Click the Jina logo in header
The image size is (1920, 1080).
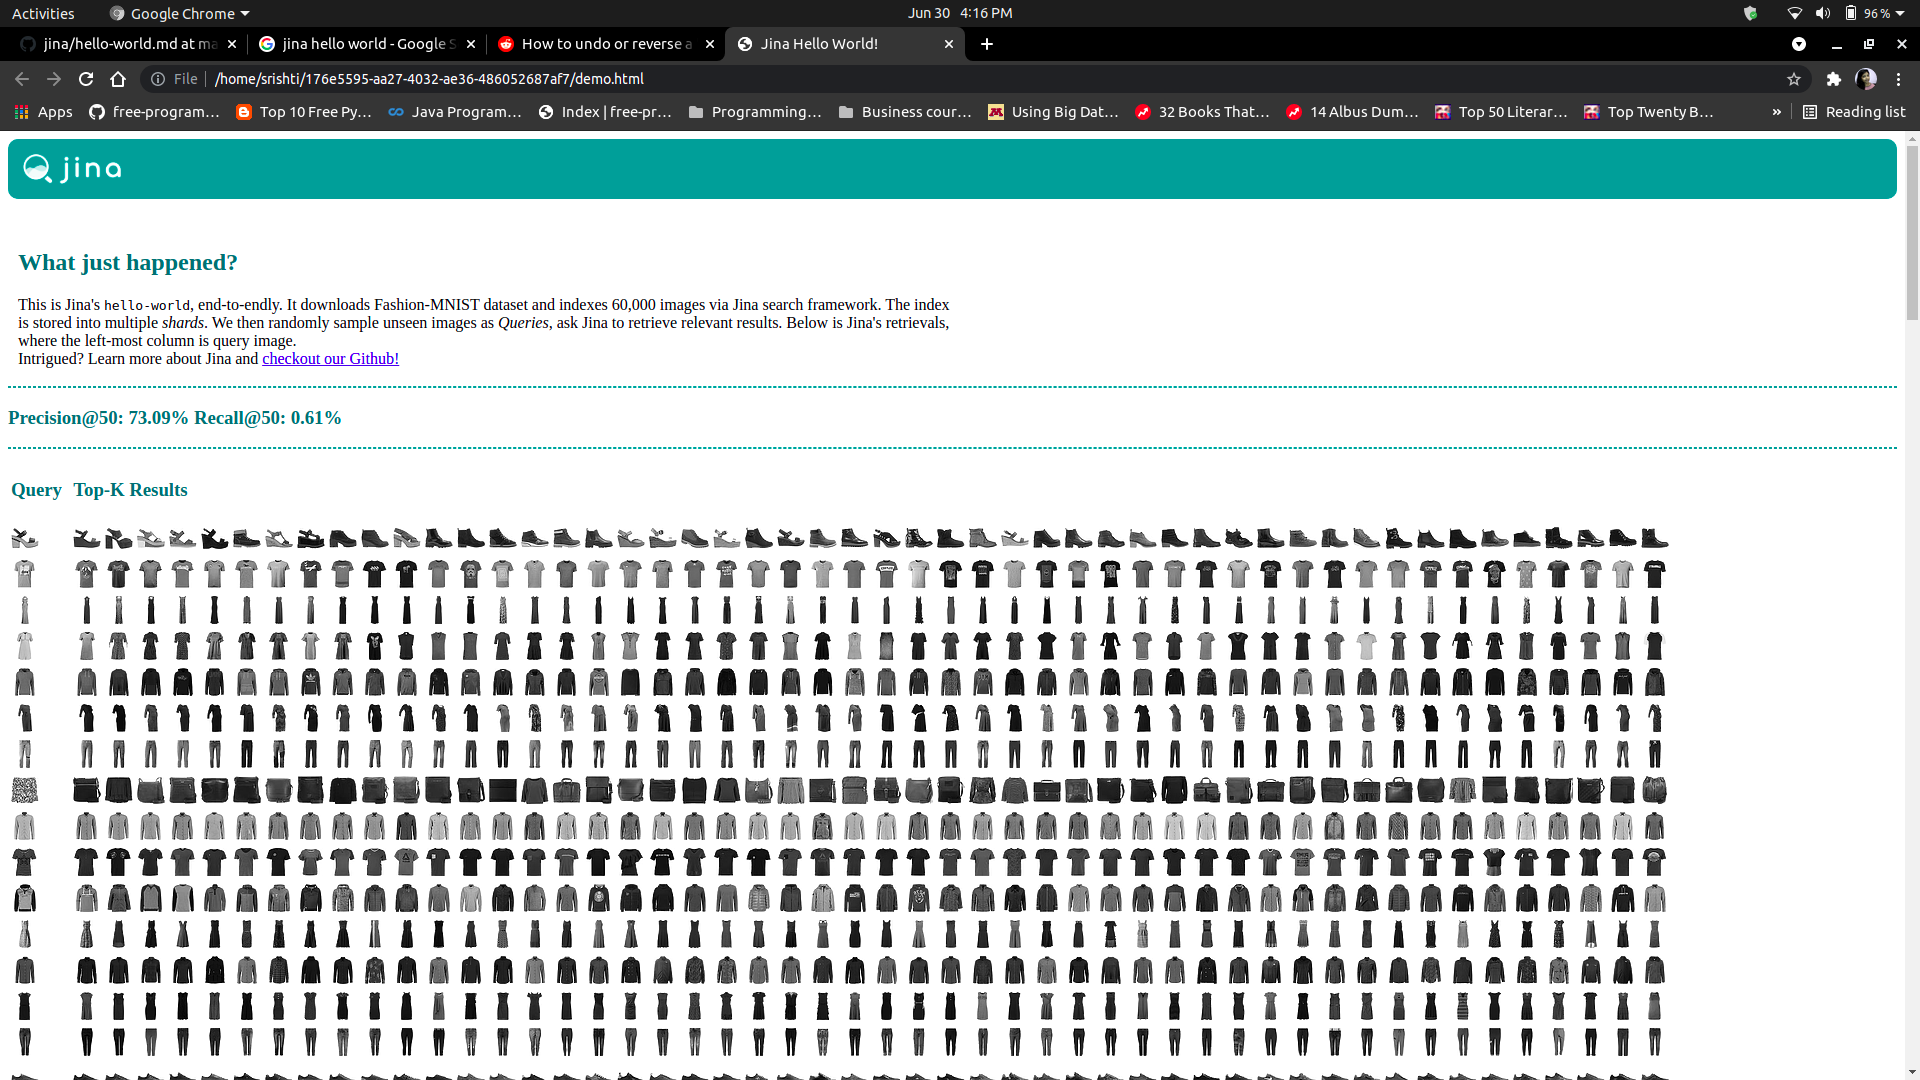point(73,168)
